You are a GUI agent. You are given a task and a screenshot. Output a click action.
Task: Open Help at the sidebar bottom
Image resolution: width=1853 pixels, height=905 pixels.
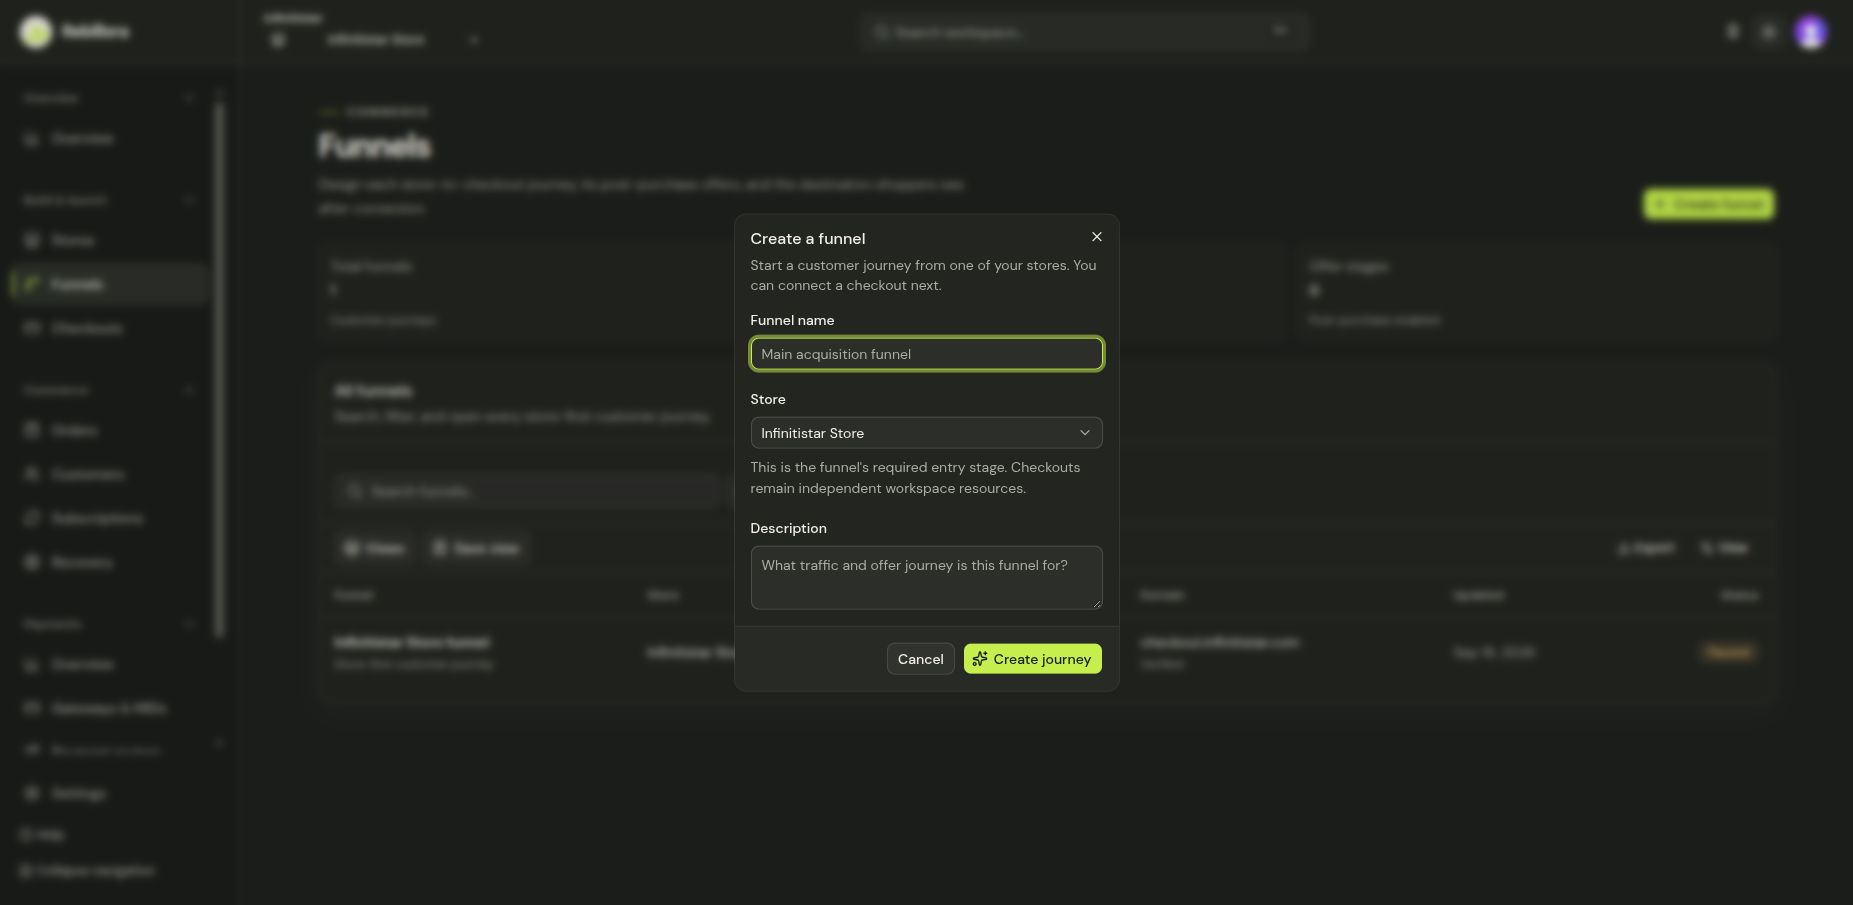[43, 835]
